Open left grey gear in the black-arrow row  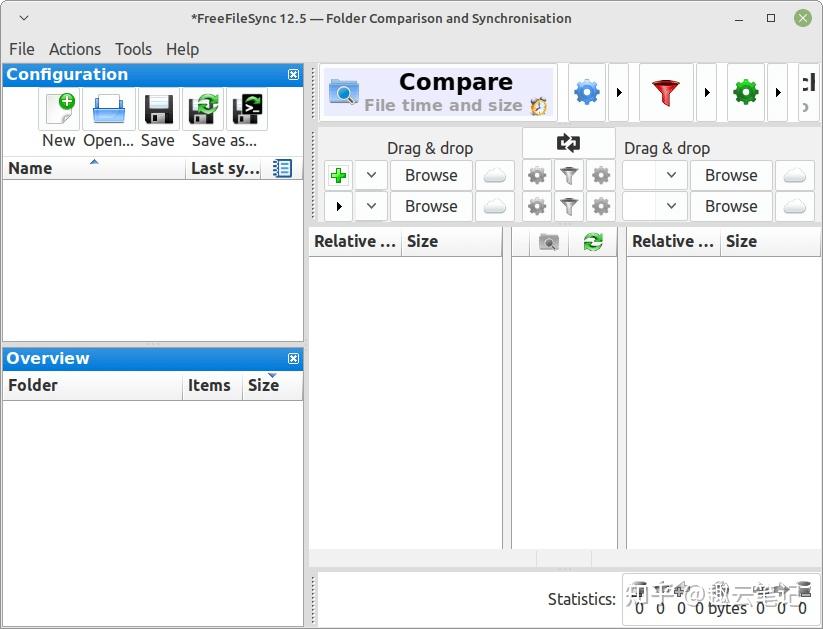(x=537, y=206)
